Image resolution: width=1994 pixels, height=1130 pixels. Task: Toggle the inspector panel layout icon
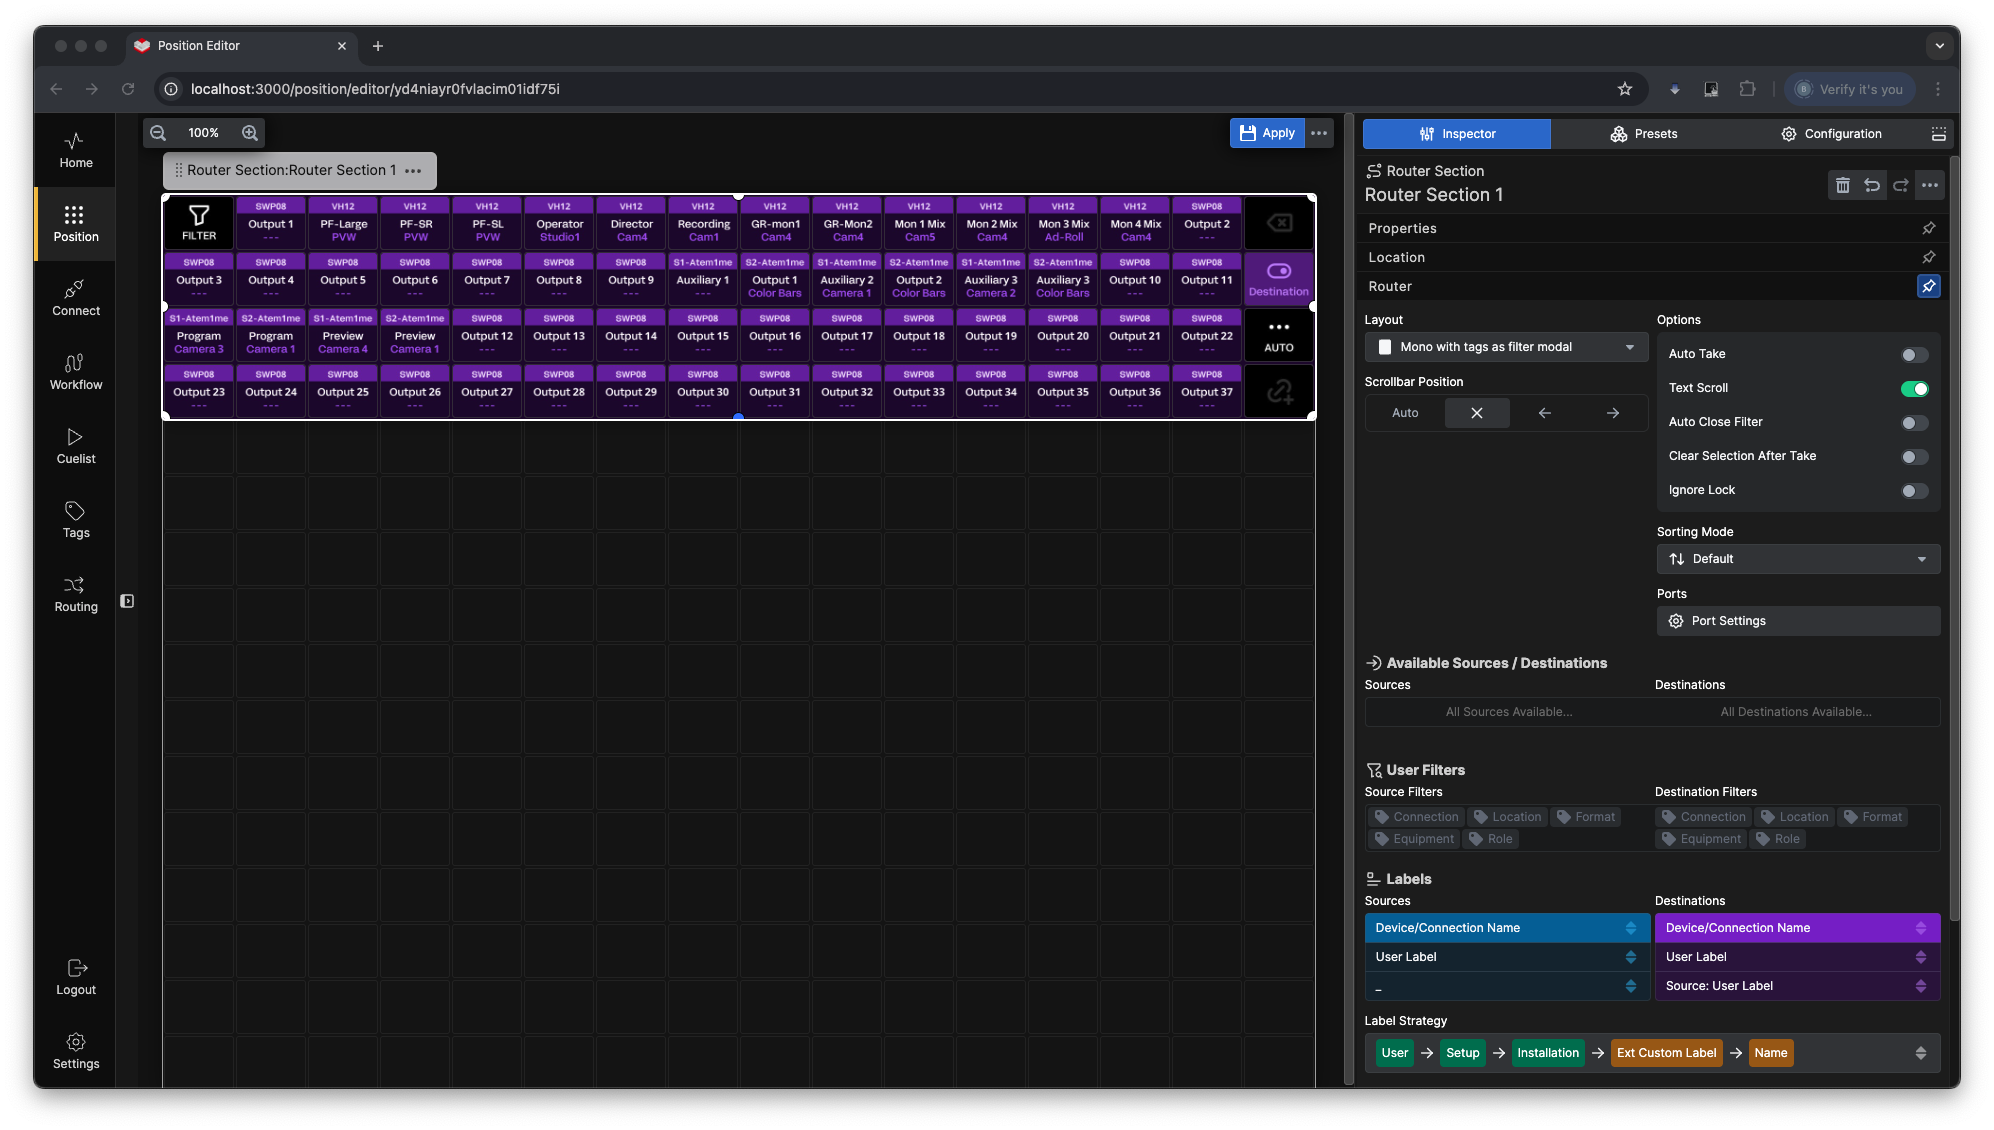pos(1938,134)
